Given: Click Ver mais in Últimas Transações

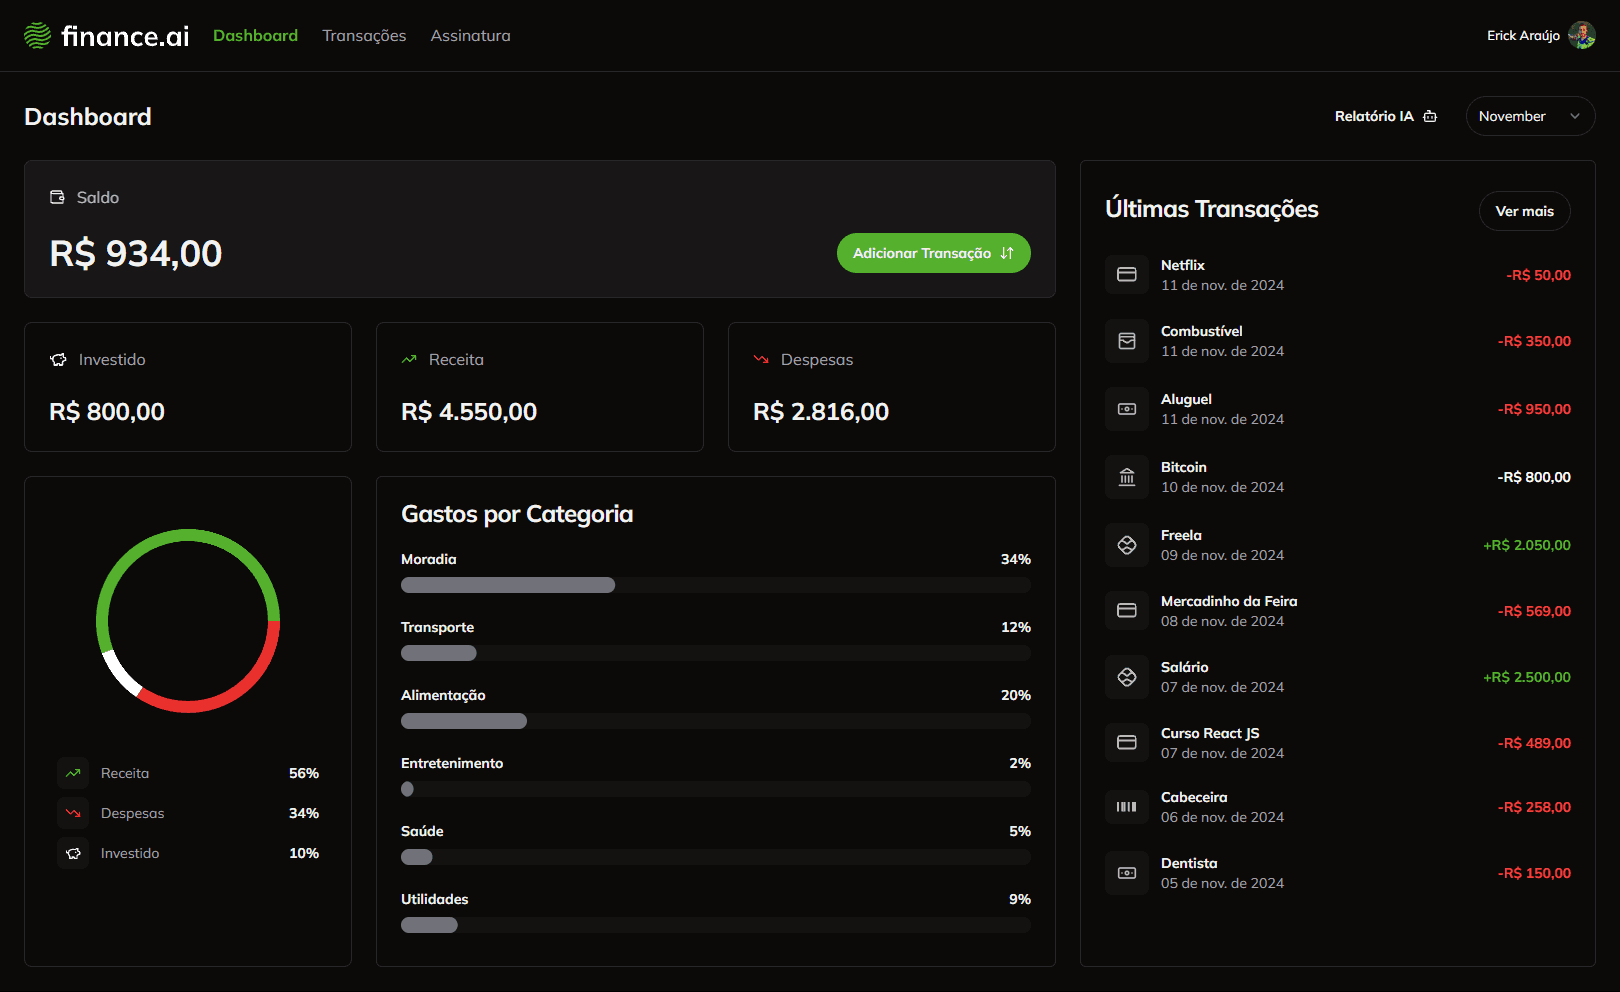Looking at the screenshot, I should 1524,211.
